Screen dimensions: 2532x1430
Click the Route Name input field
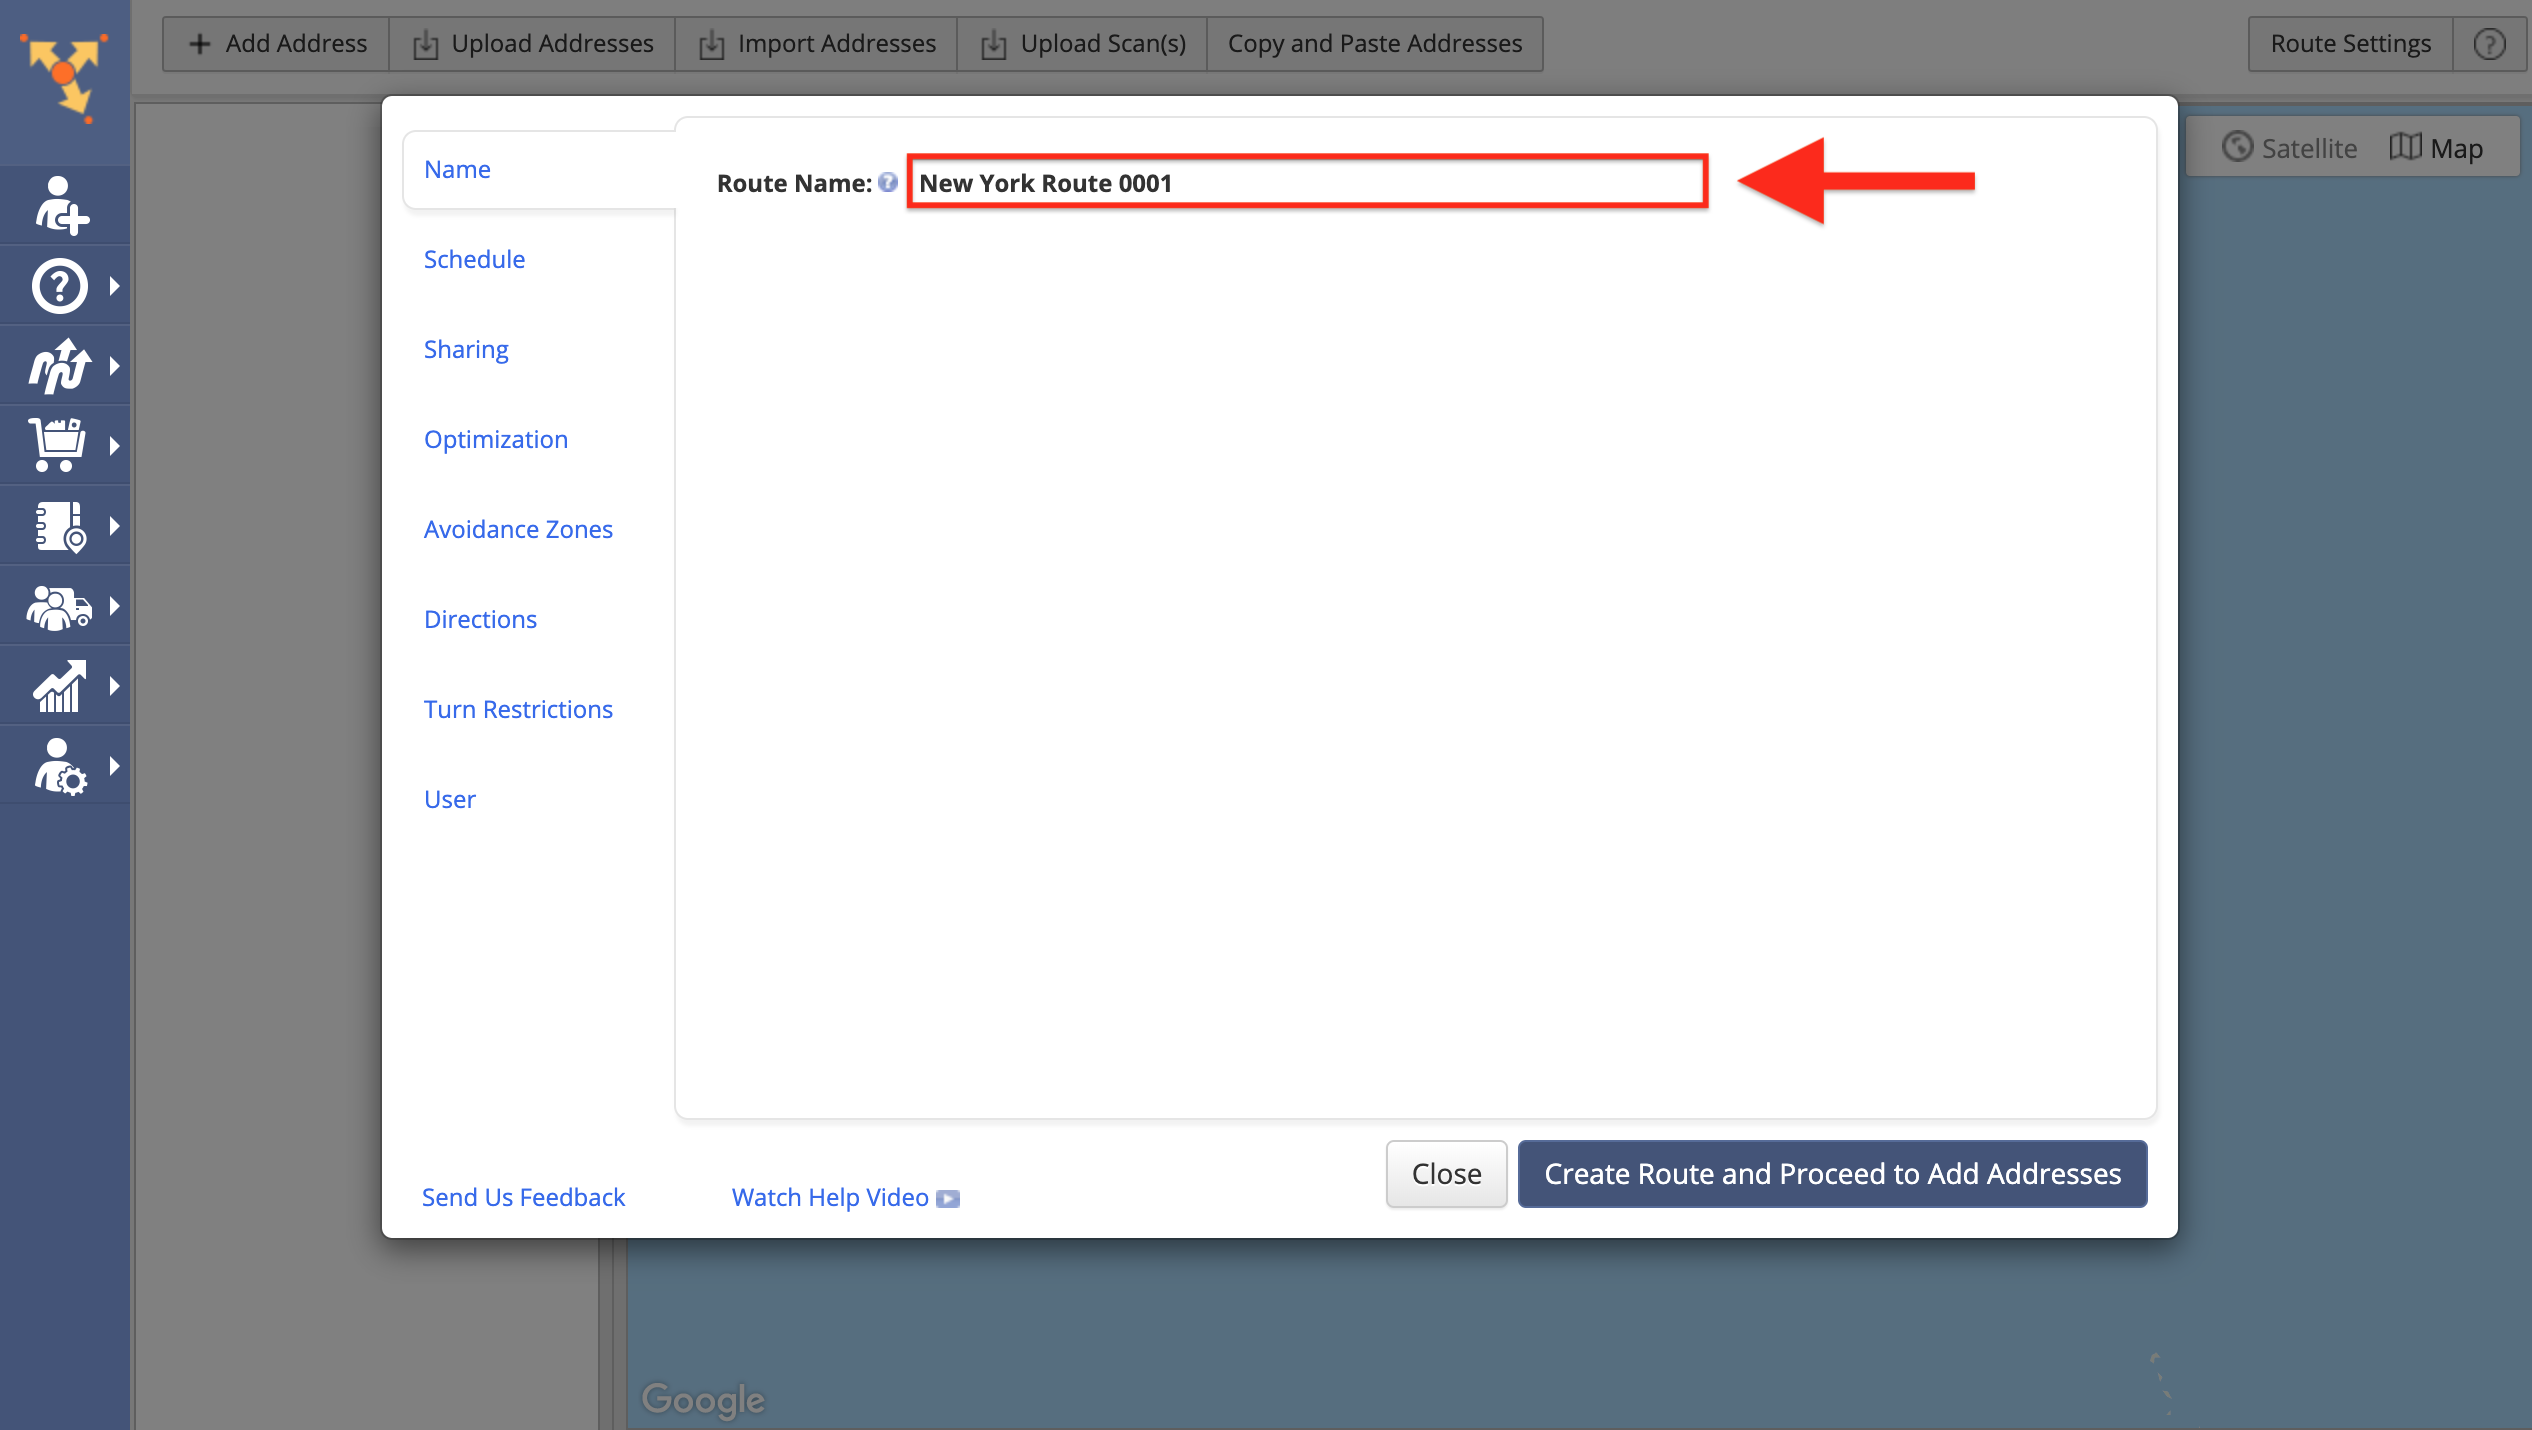pyautogui.click(x=1308, y=181)
